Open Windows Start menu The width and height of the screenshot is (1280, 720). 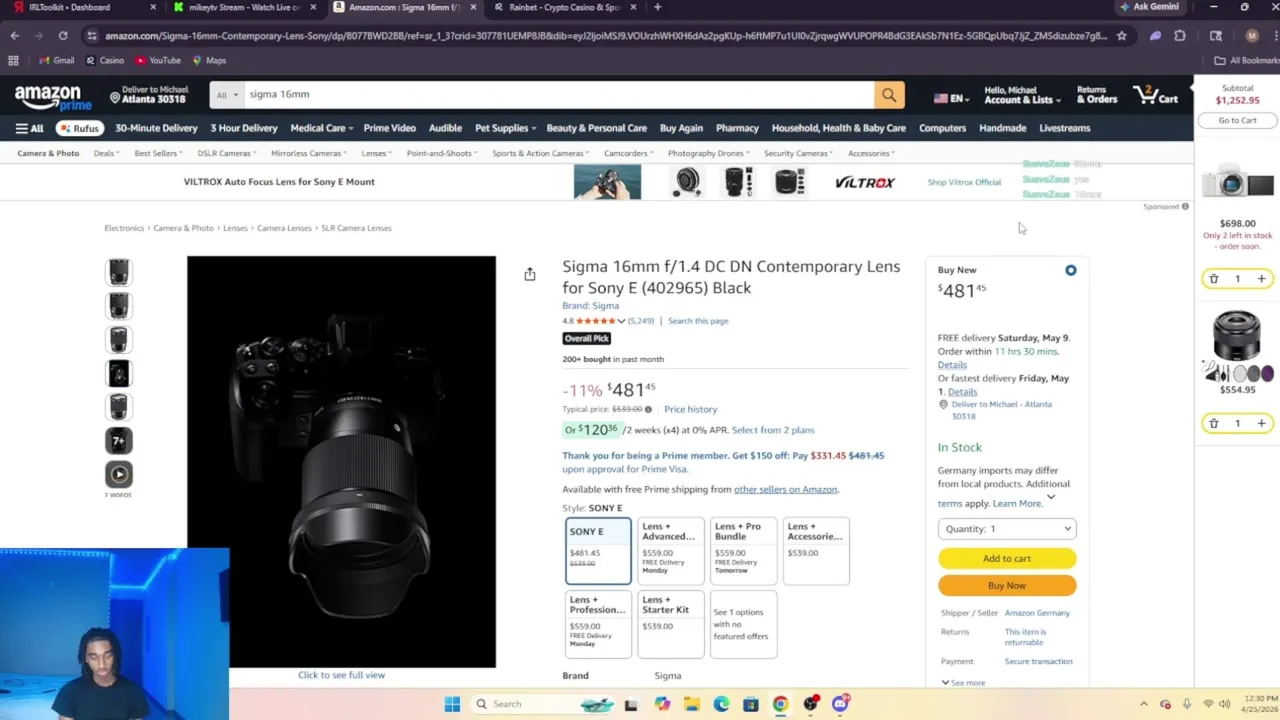tap(452, 704)
